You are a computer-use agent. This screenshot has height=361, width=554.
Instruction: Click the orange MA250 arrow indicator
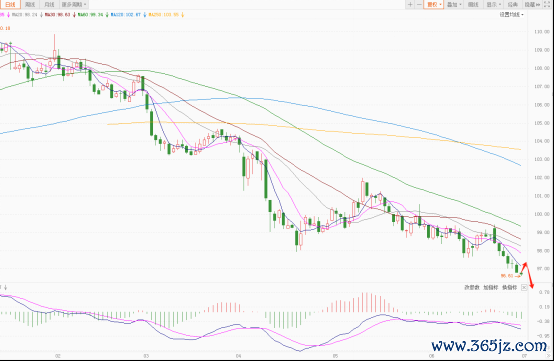182,15
